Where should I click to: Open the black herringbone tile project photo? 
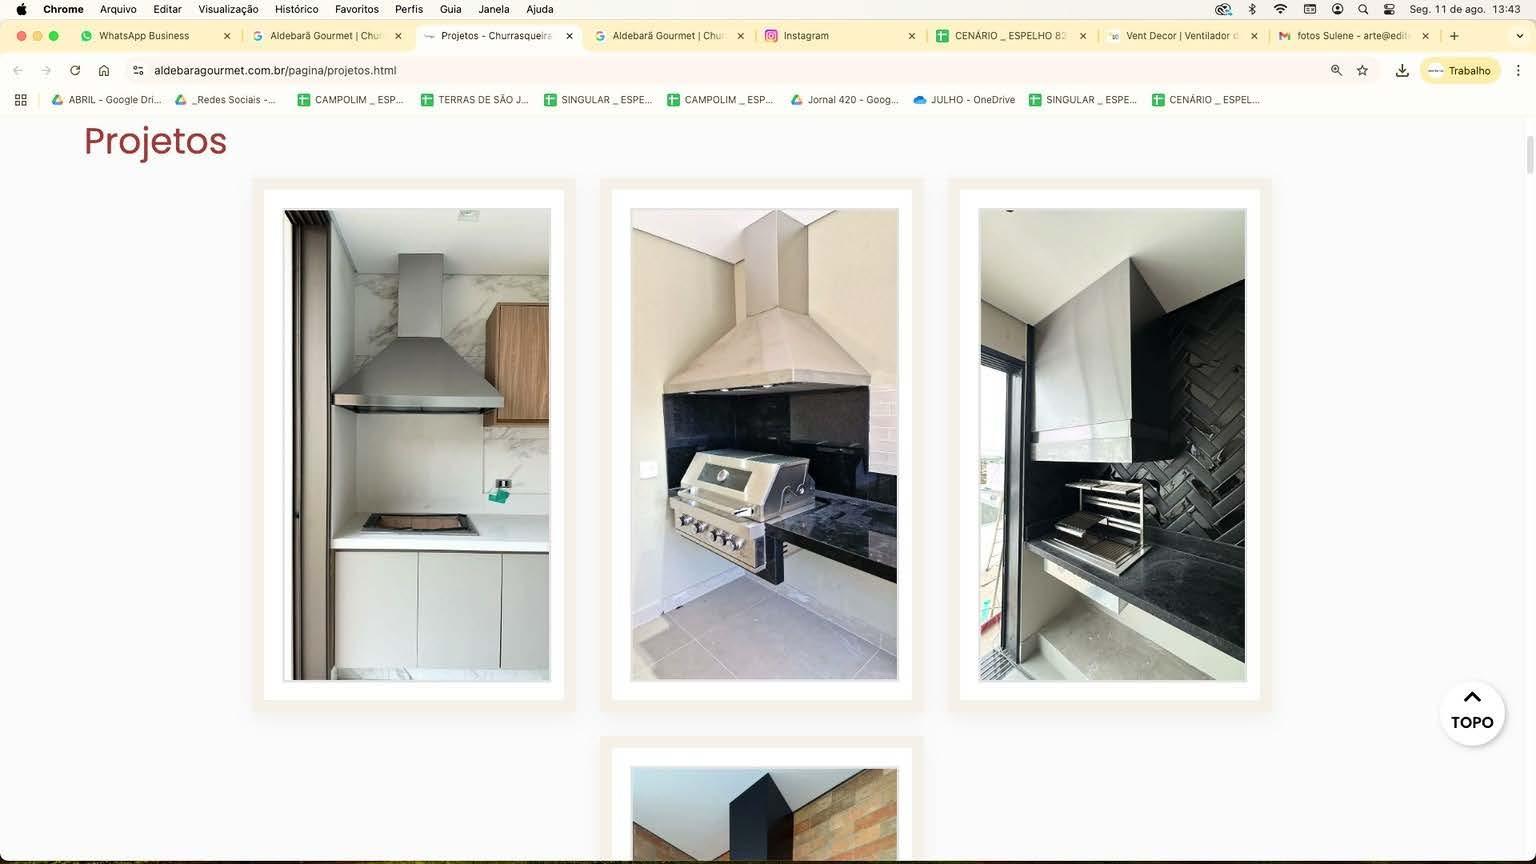click(x=1112, y=445)
